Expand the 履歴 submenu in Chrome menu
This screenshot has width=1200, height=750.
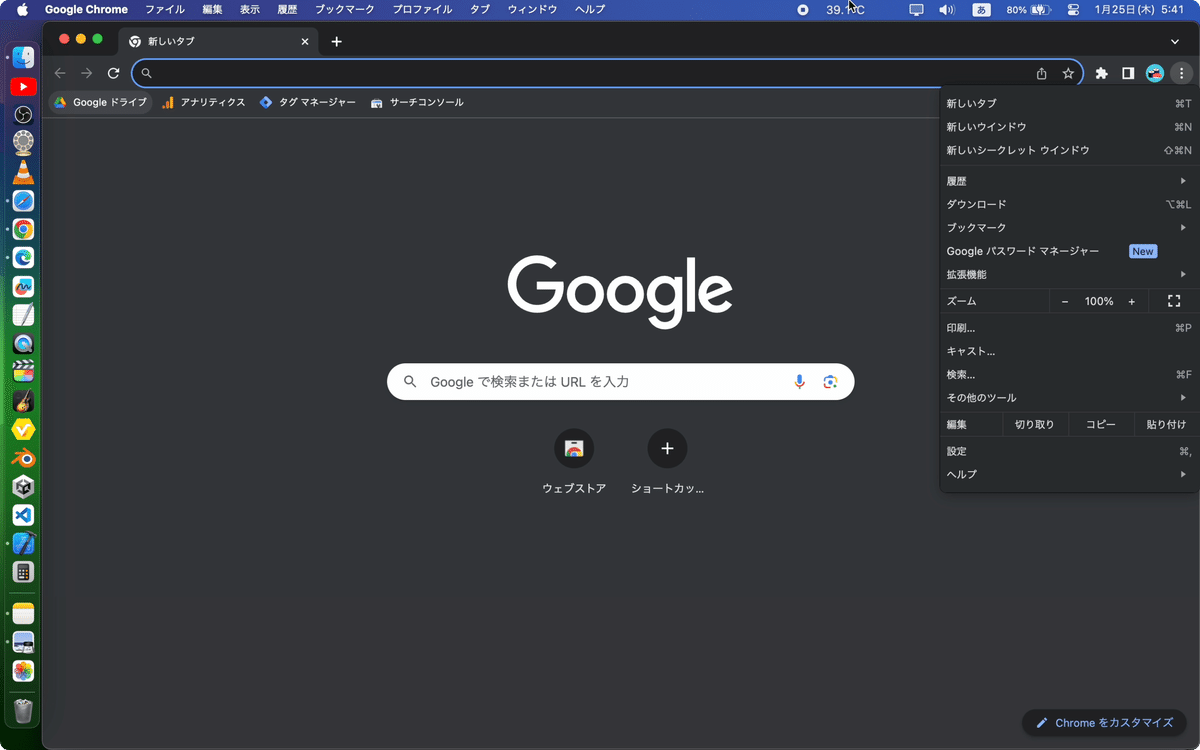[x=1069, y=181]
